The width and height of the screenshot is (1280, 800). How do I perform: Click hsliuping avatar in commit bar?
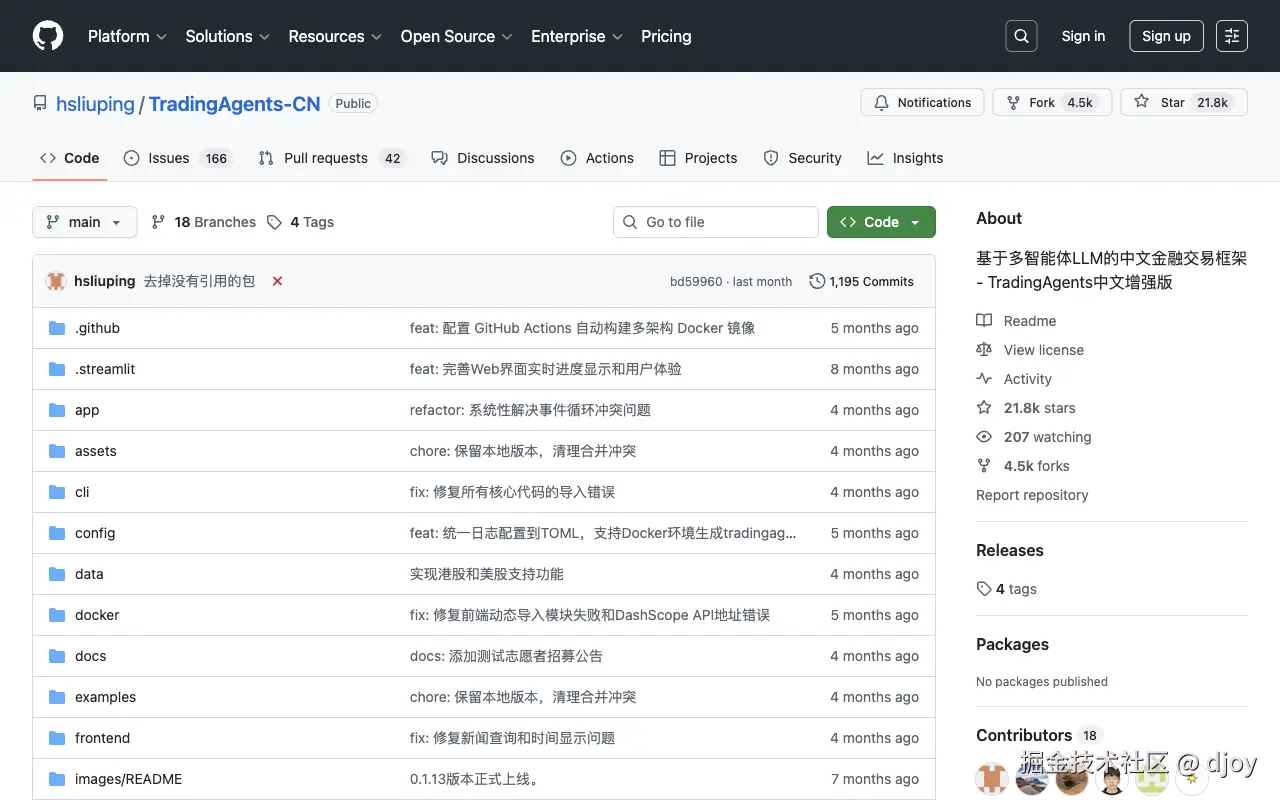(56, 281)
